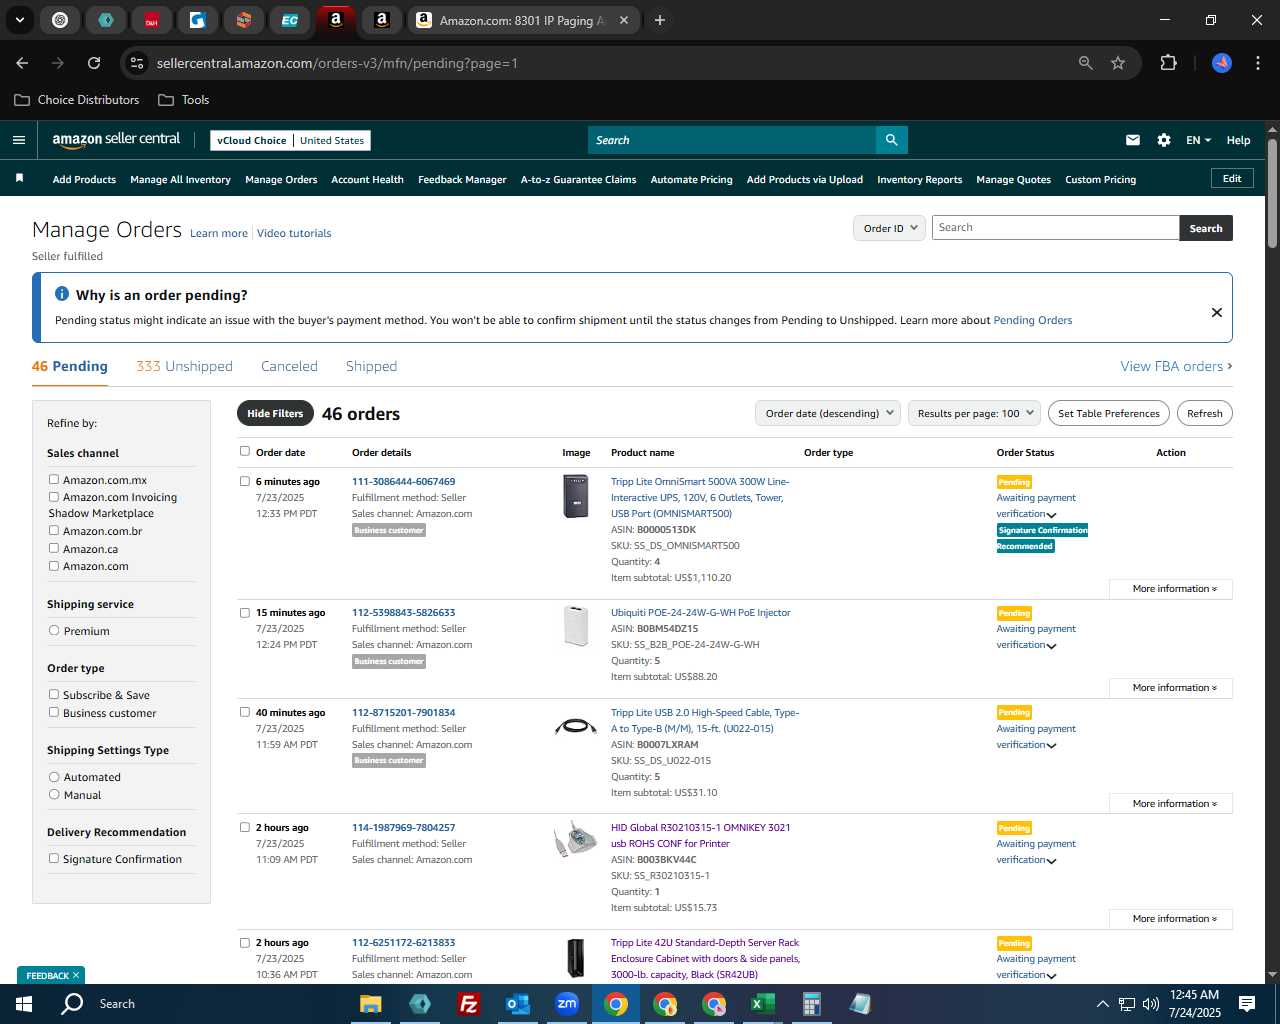The width and height of the screenshot is (1280, 1024).
Task: Open FileZilla from taskbar
Action: pyautogui.click(x=468, y=1004)
